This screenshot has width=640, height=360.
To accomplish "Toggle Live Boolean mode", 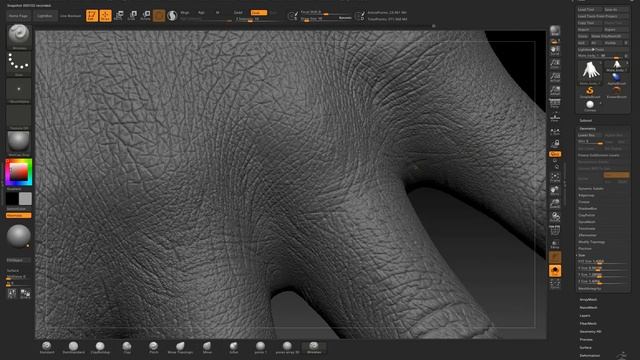I will click(x=71, y=16).
